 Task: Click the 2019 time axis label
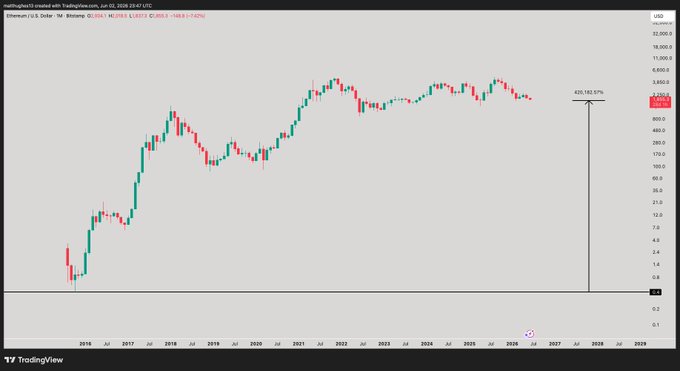[213, 344]
